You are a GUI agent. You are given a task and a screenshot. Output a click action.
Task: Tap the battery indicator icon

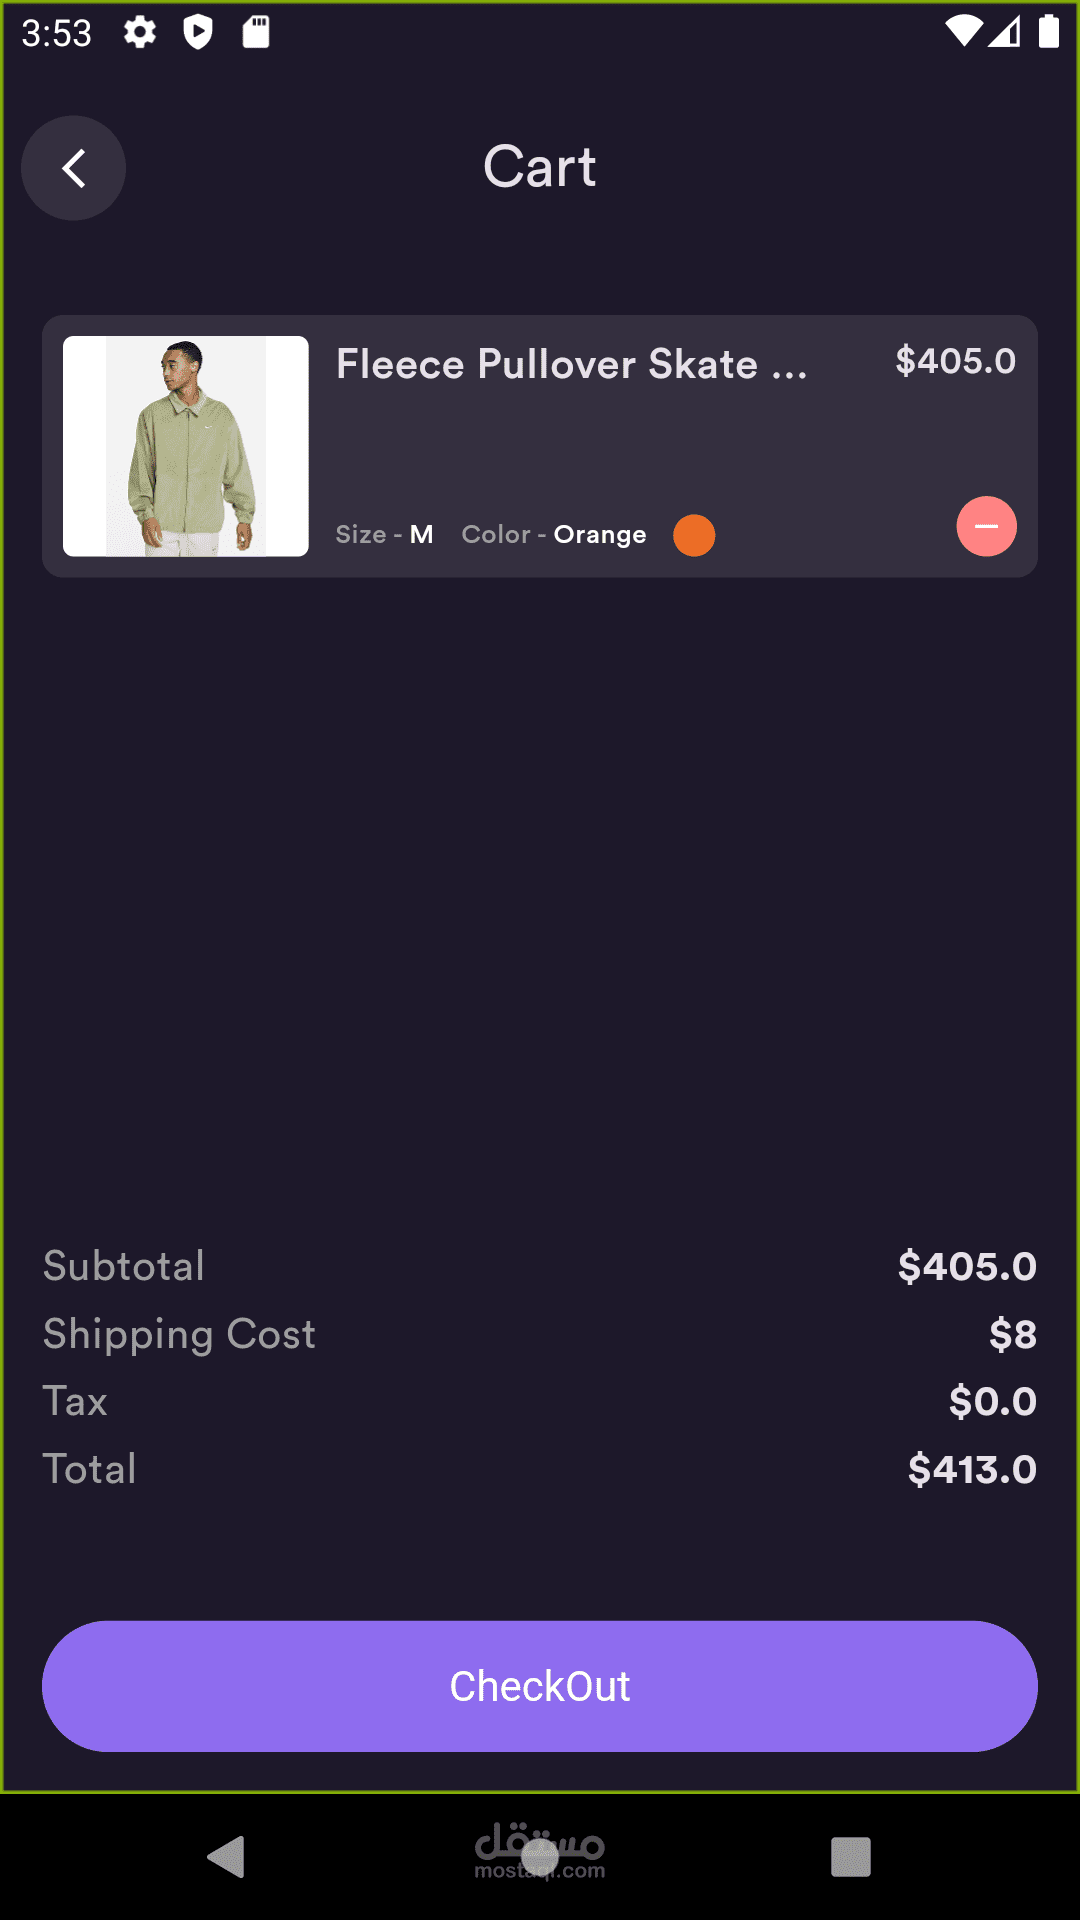coord(1048,32)
